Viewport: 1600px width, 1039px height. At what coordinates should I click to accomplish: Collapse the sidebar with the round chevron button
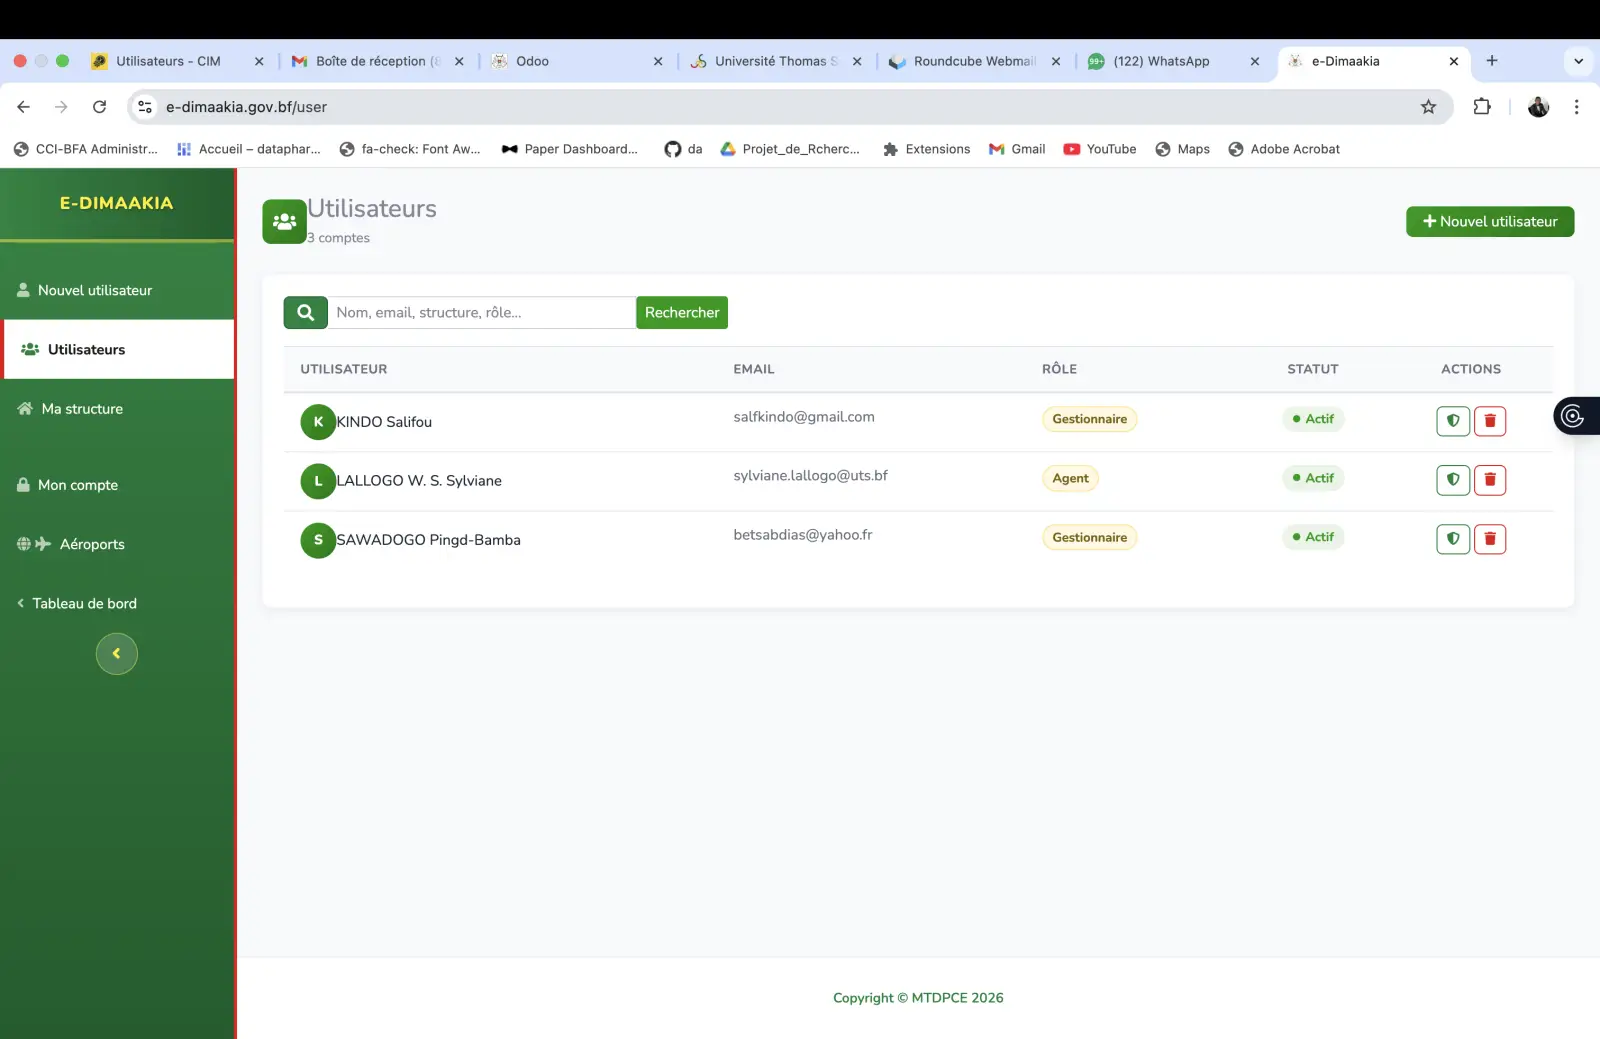click(x=117, y=654)
